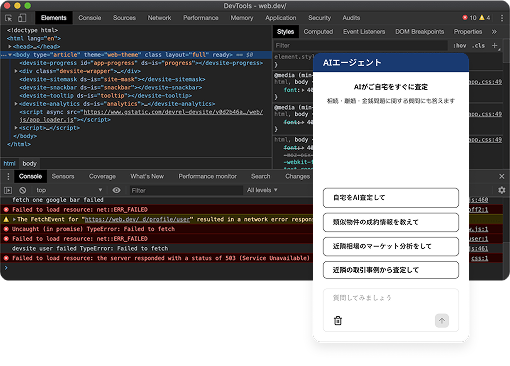Select the body breadcrumb item
This screenshot has height=366, width=510.
[x=29, y=164]
